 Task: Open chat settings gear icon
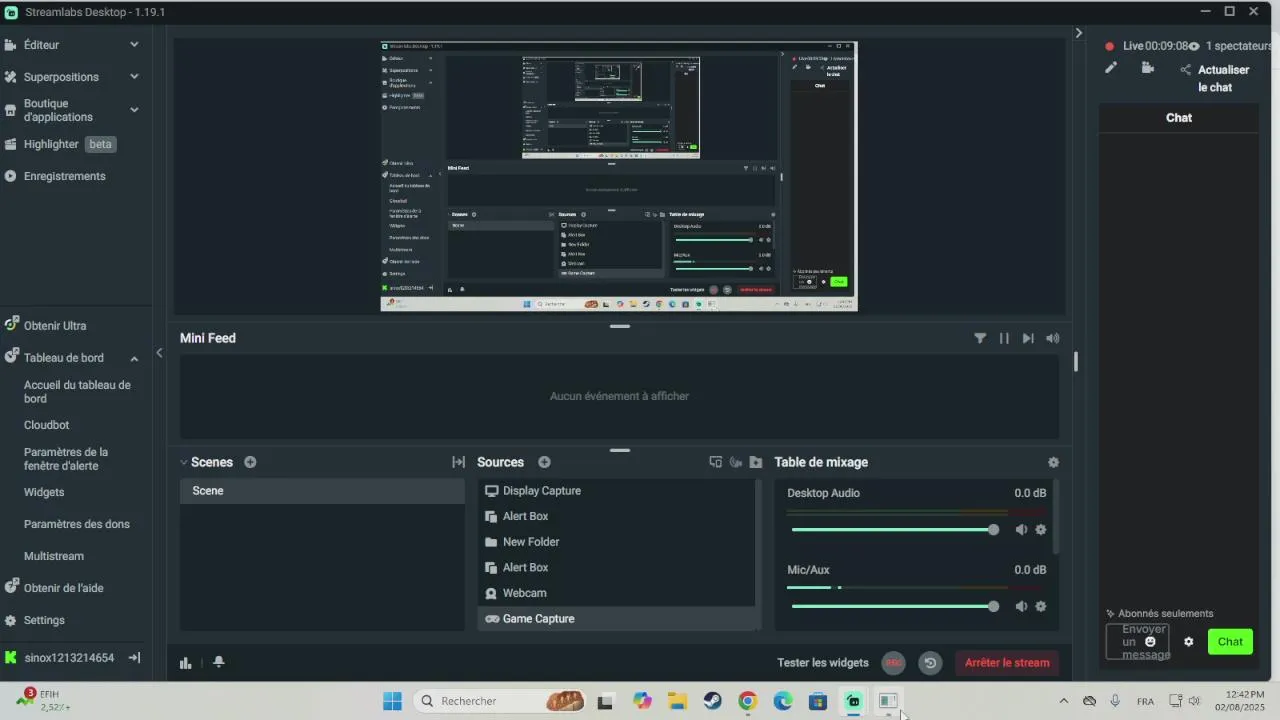[x=1188, y=642]
